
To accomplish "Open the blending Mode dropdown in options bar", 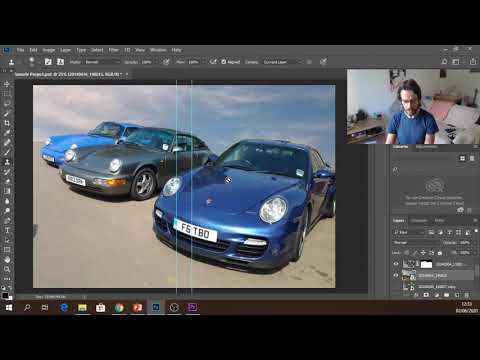I will [102, 62].
